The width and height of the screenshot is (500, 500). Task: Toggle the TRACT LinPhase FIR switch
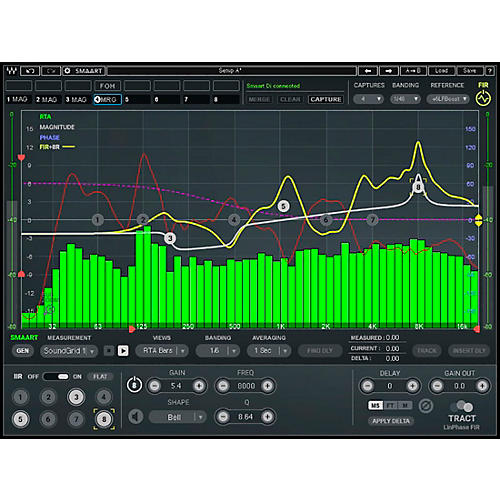click(462, 406)
